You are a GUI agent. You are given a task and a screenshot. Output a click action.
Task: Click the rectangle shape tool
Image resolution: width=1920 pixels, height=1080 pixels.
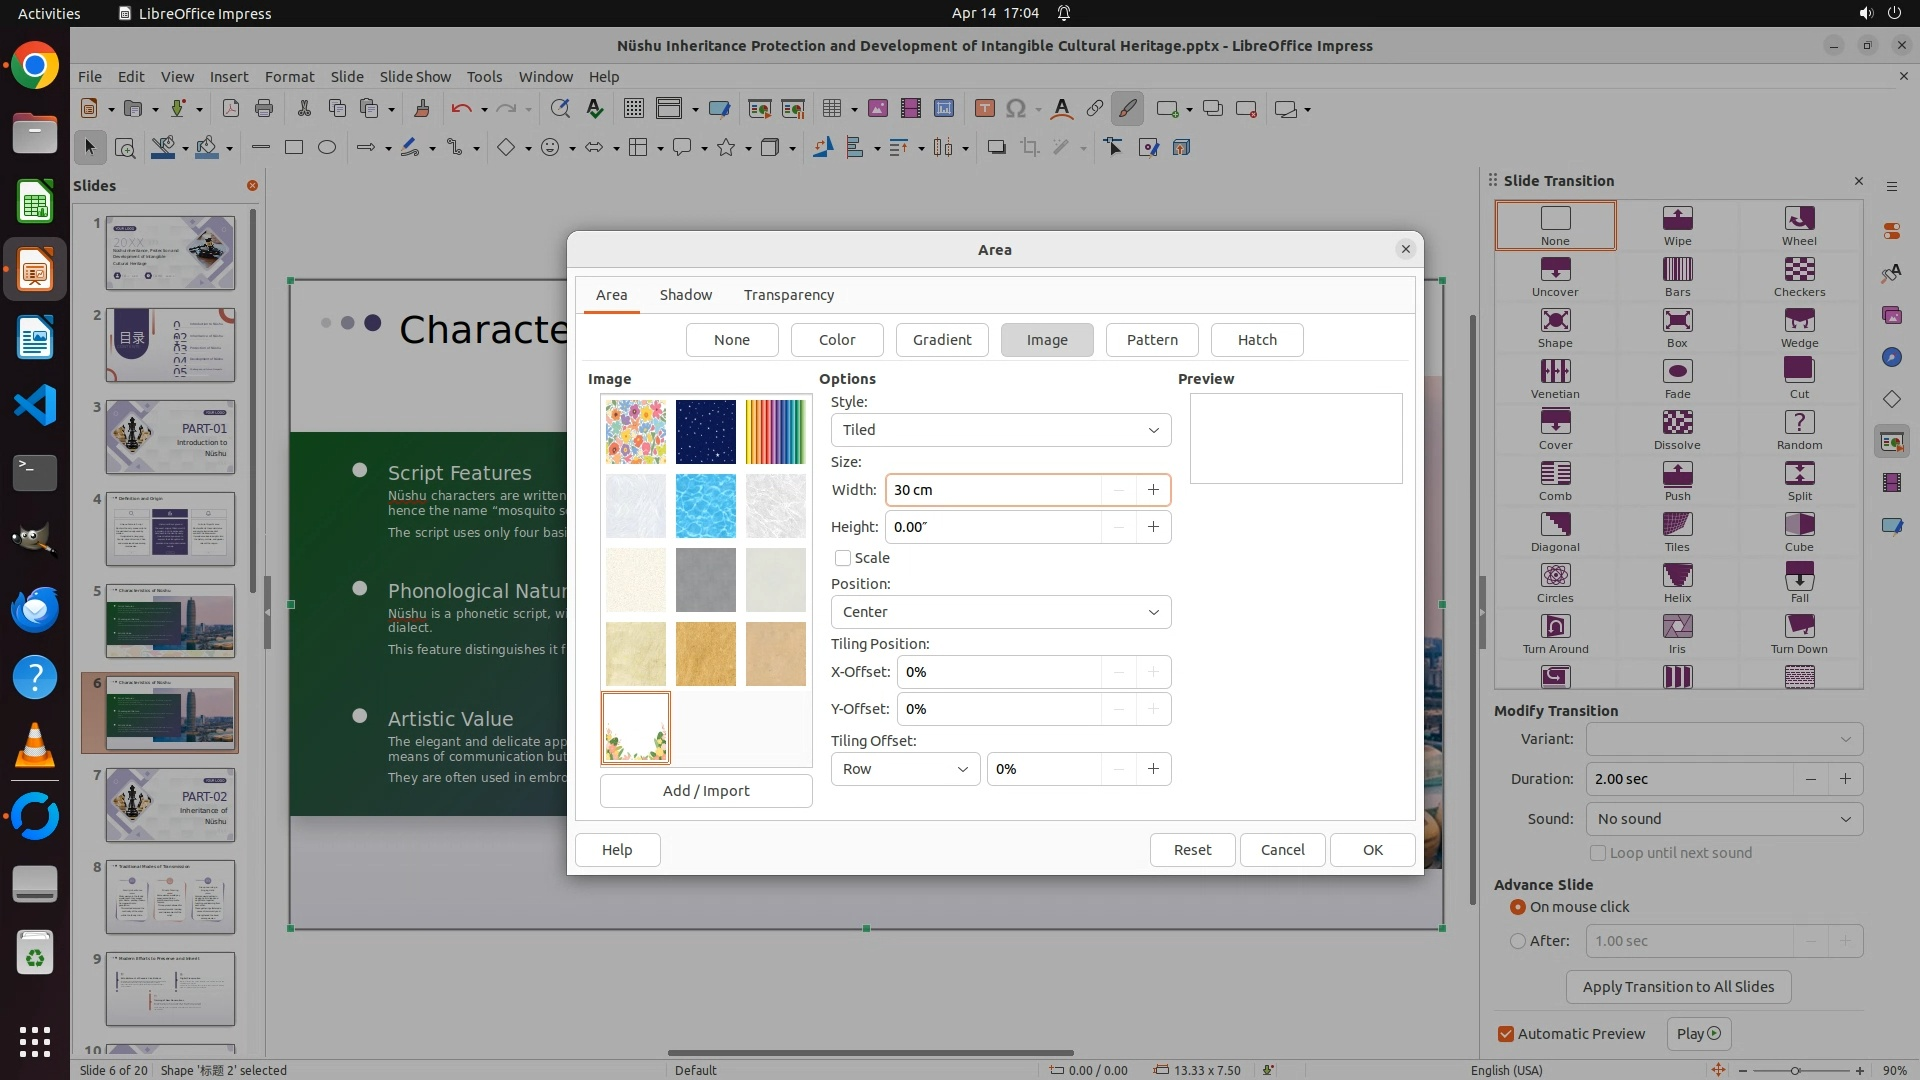293,147
